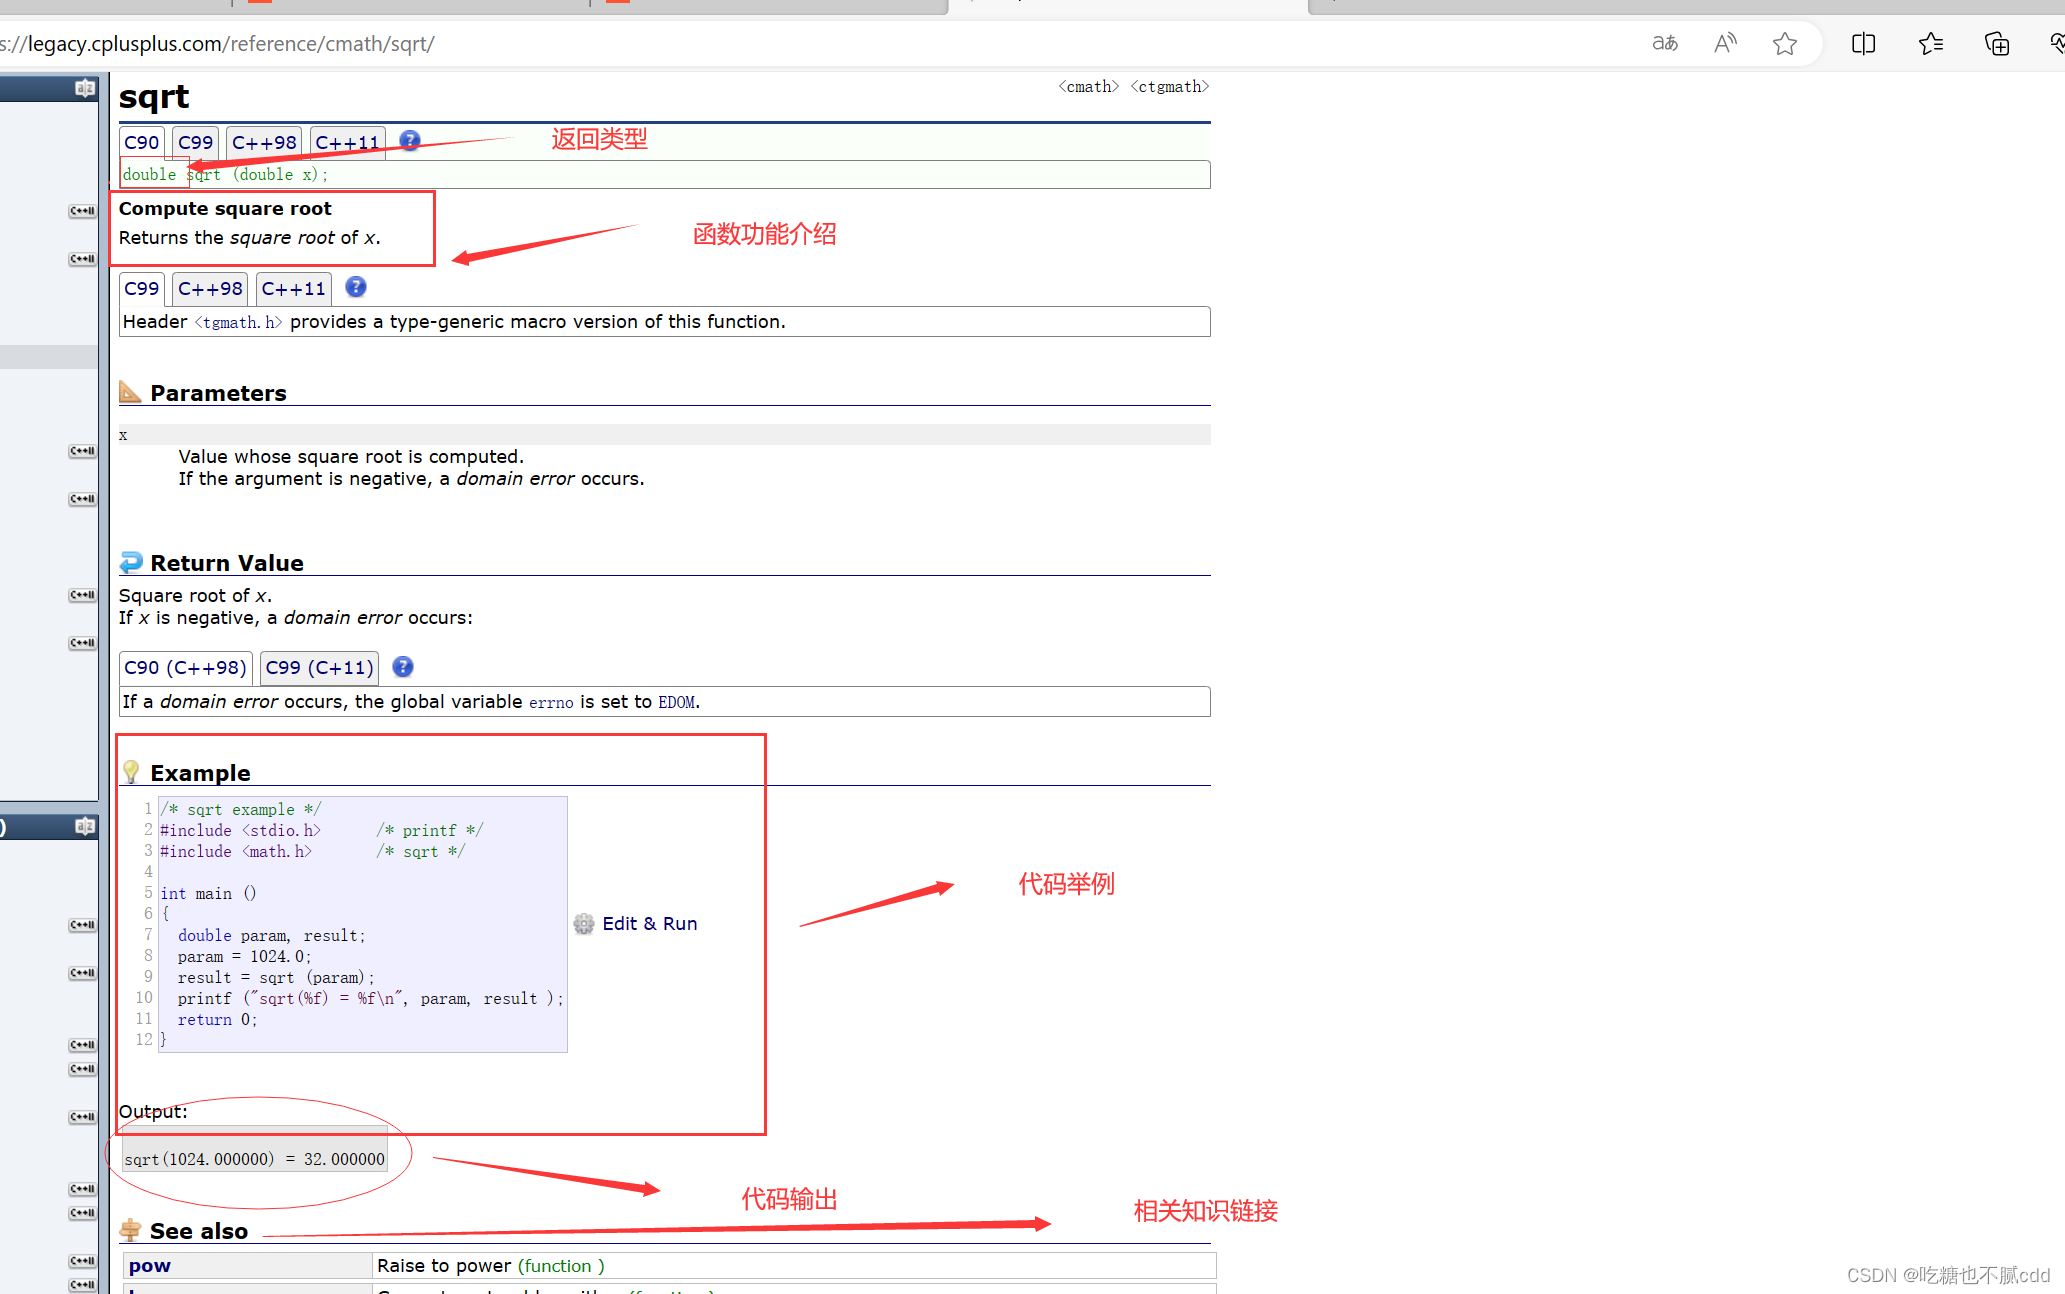This screenshot has width=2065, height=1294.
Task: Click the top sidebar panel toggle icon
Action: [85, 88]
